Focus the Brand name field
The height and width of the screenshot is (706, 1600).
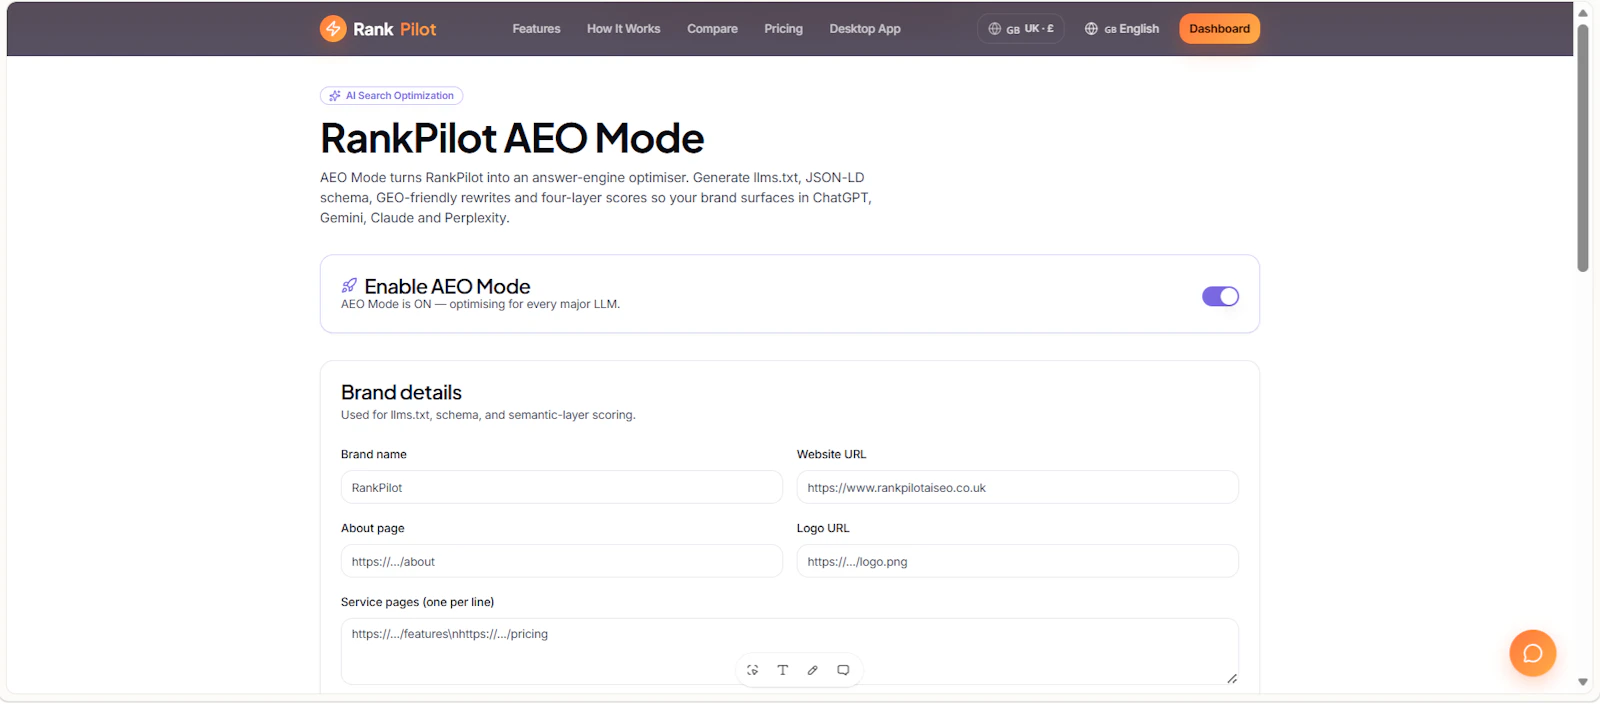pos(561,487)
